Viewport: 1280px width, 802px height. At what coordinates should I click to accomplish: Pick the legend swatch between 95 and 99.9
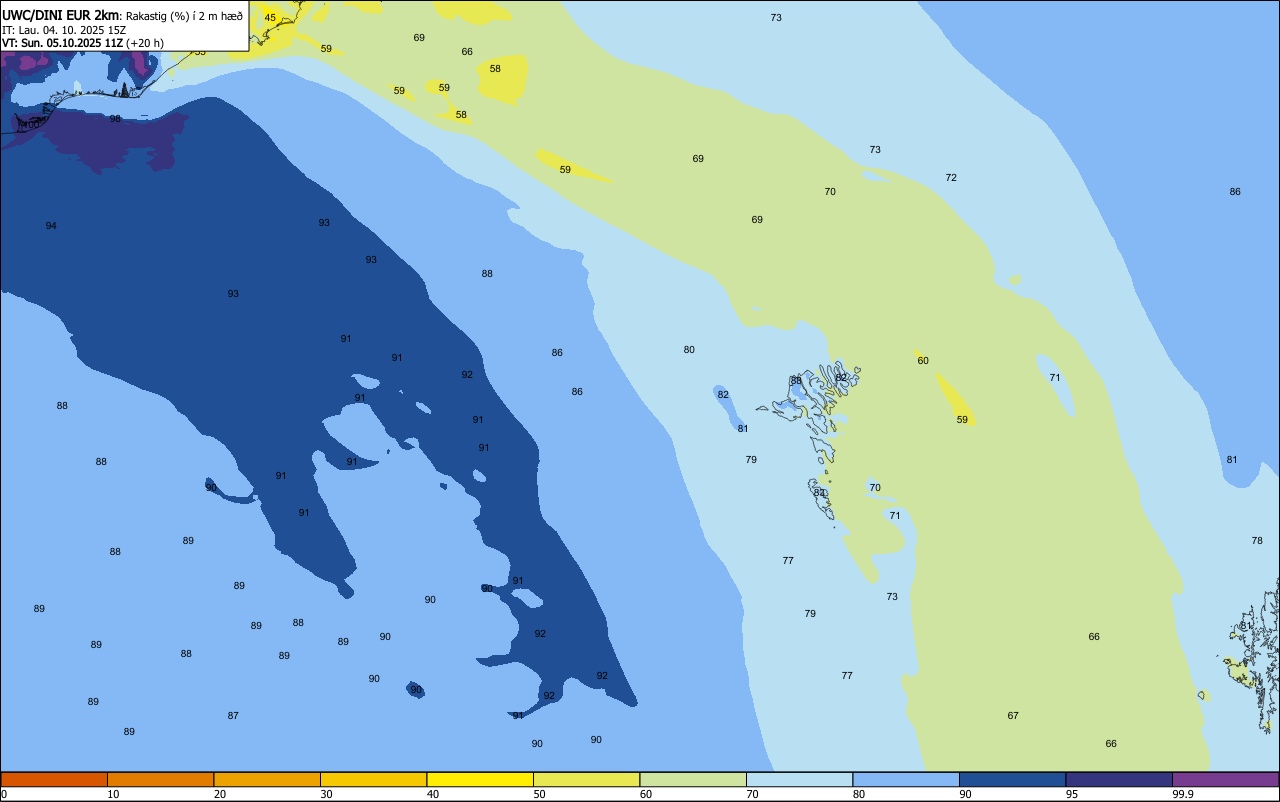point(1119,779)
